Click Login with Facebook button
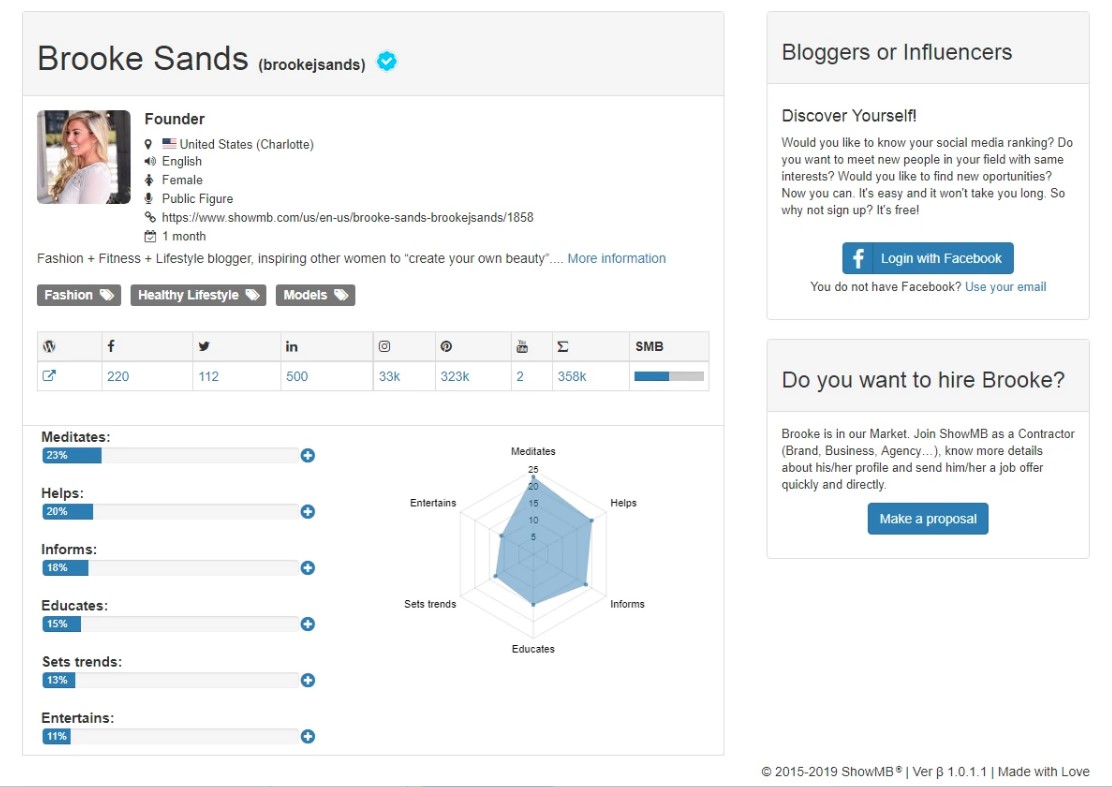This screenshot has height=787, width=1112. pyautogui.click(x=928, y=258)
